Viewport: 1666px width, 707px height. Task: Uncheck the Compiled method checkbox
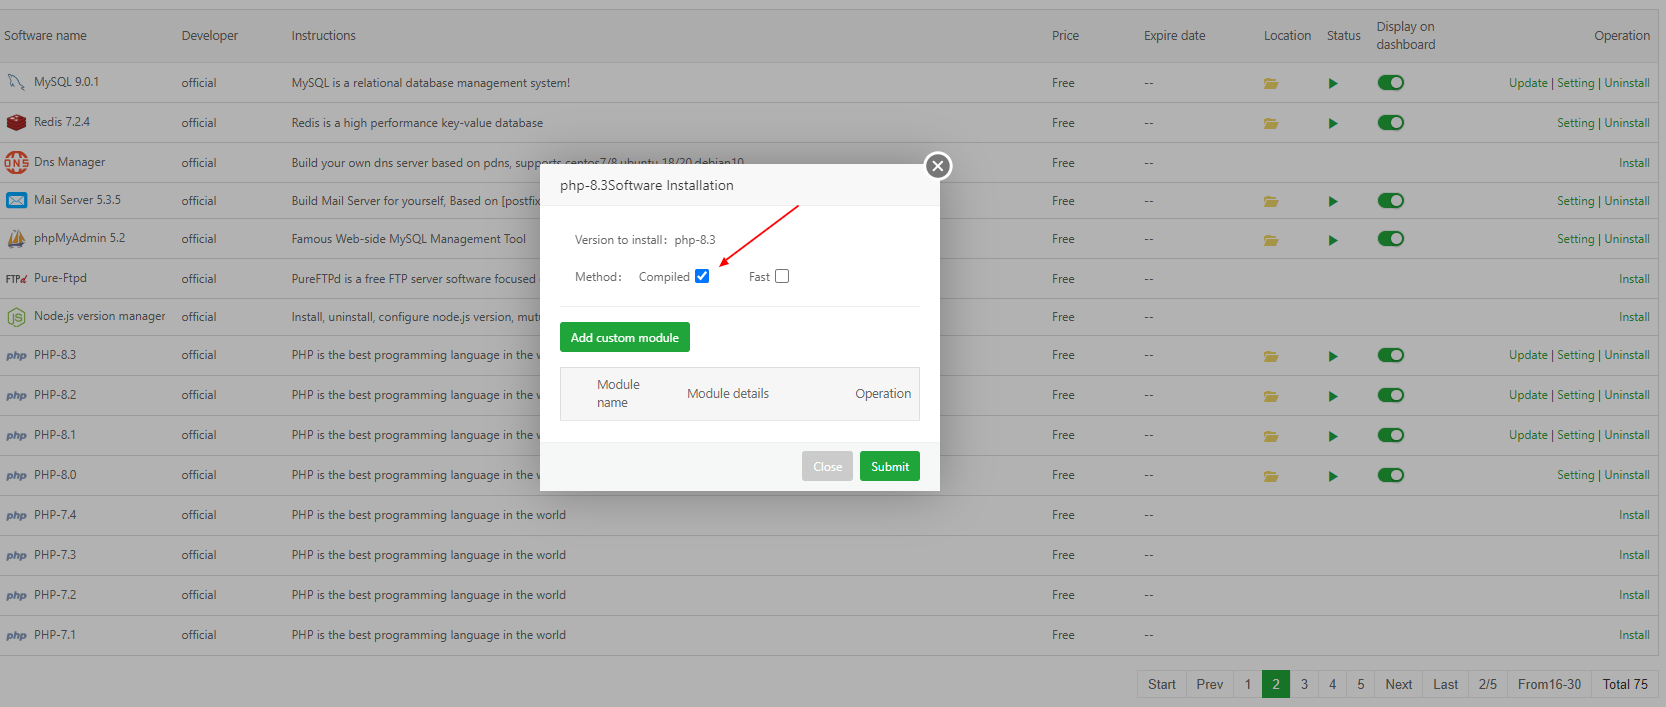(702, 277)
